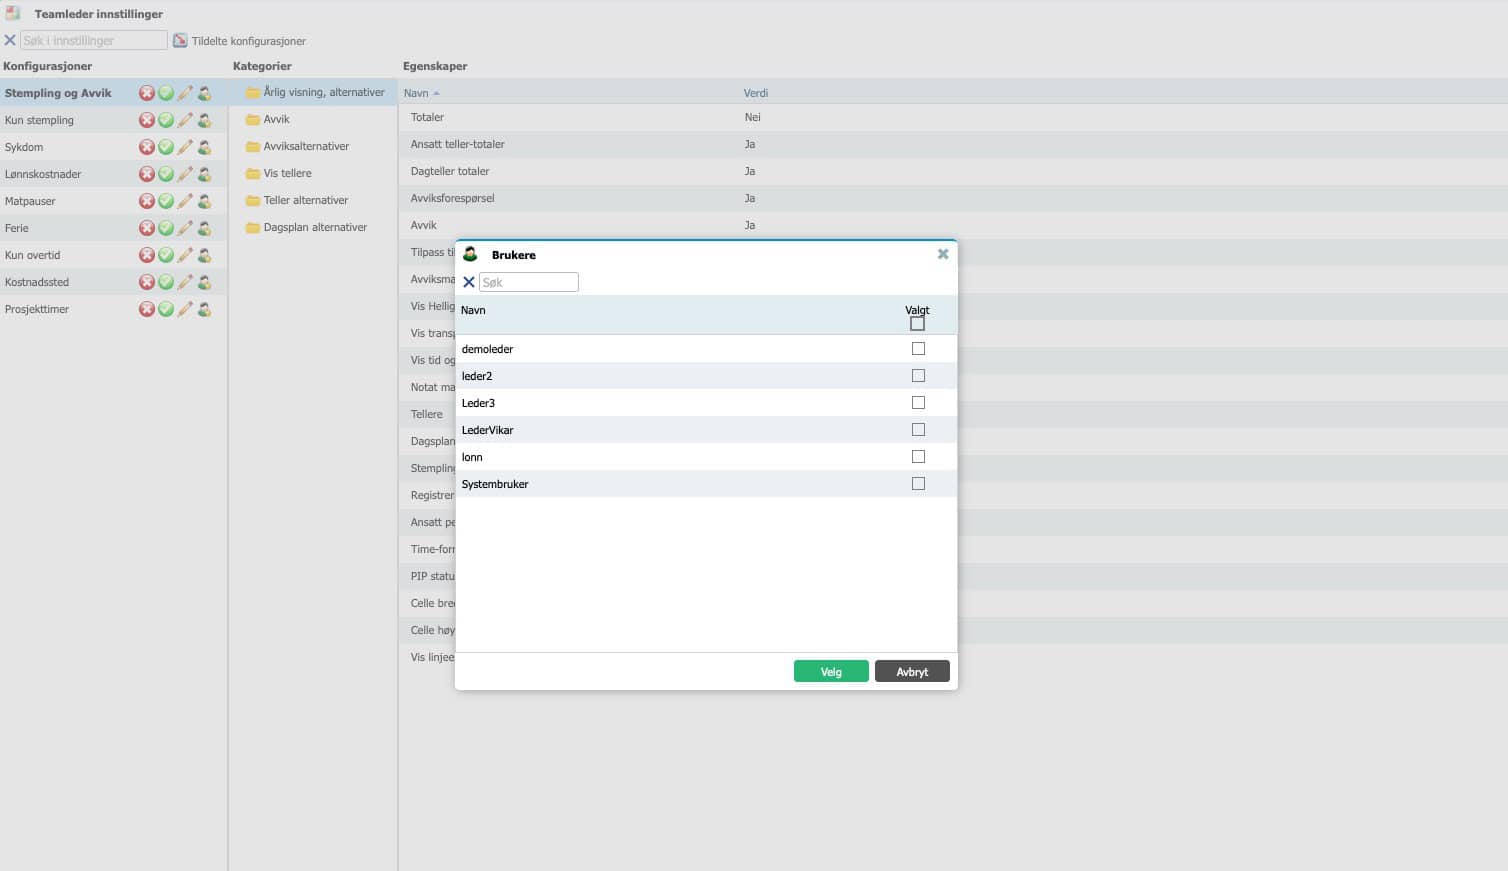Select the Prosjekttimer configuration name
1508x871 pixels.
point(37,309)
